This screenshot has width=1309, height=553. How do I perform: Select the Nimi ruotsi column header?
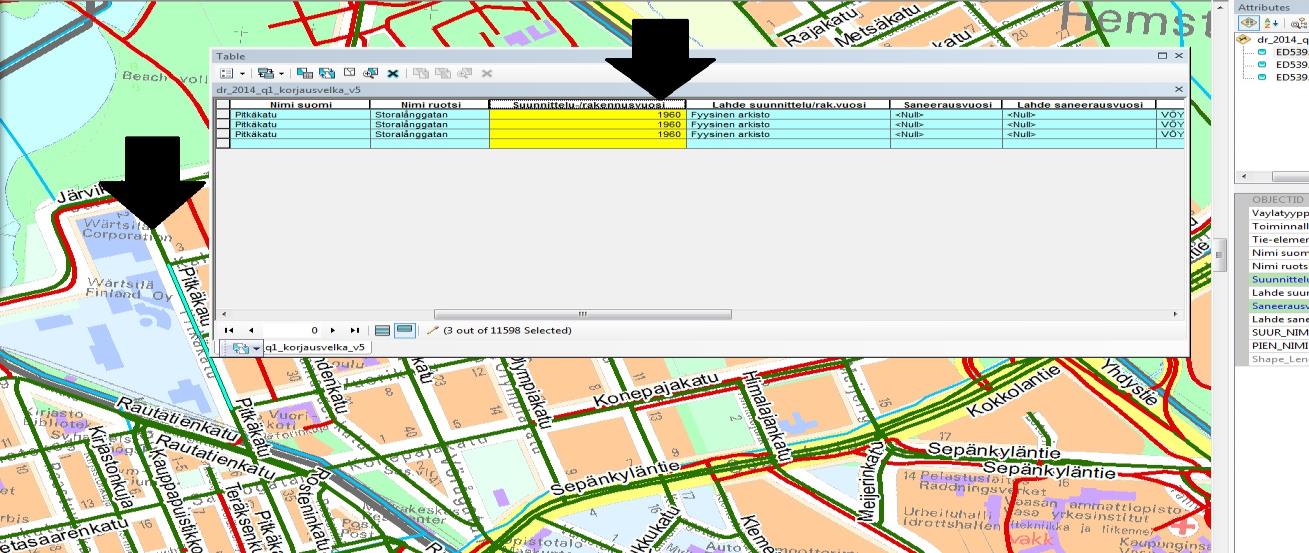tap(430, 104)
